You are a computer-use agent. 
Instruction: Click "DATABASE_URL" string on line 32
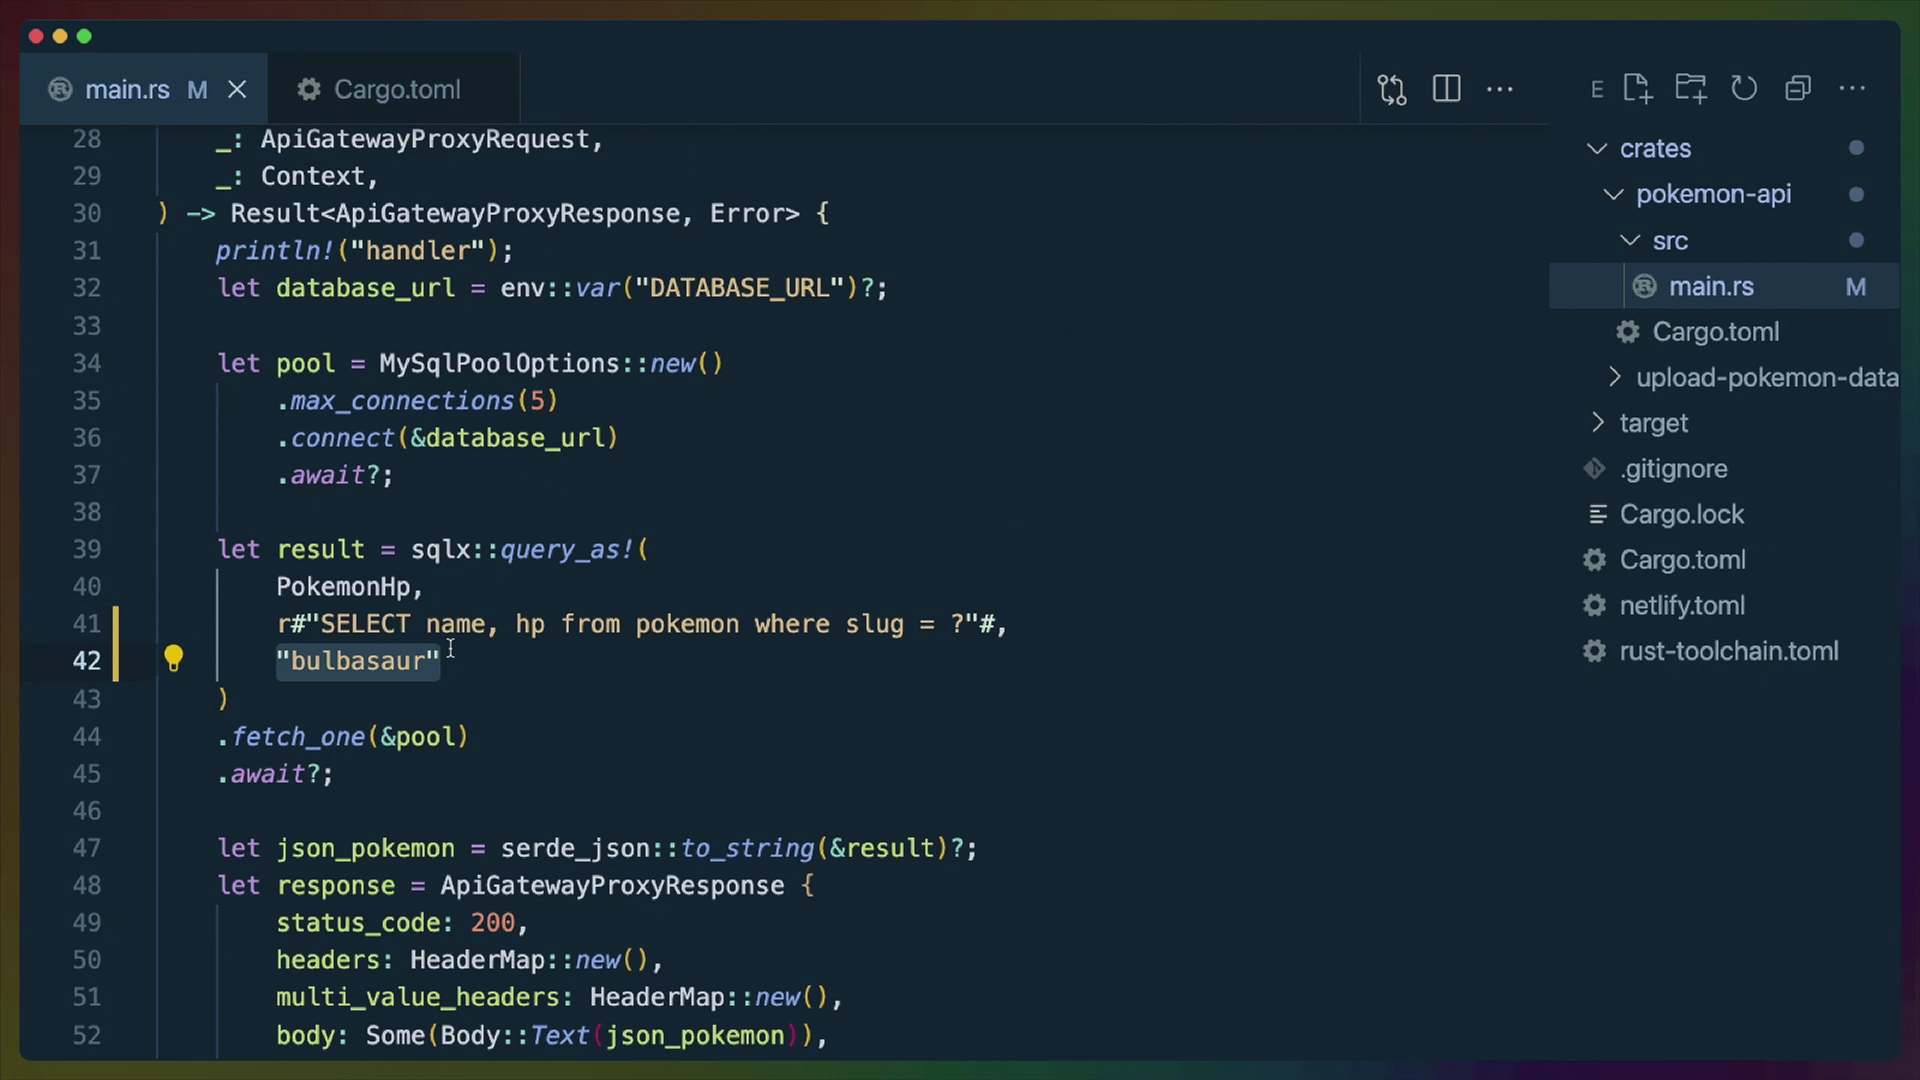pyautogui.click(x=739, y=288)
